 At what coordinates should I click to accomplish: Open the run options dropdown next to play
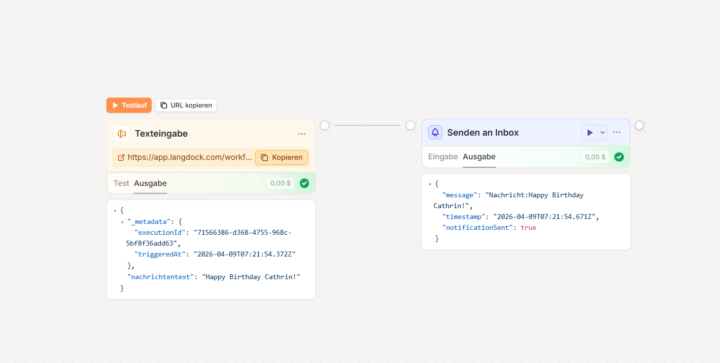click(602, 133)
